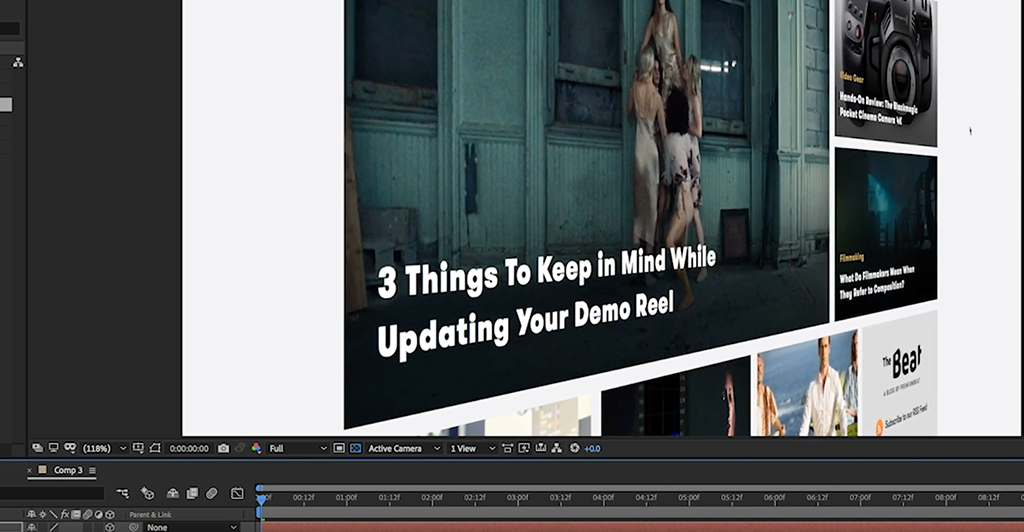This screenshot has height=532, width=1024.
Task: Click the icon left of the timecode
Action: click(x=155, y=448)
